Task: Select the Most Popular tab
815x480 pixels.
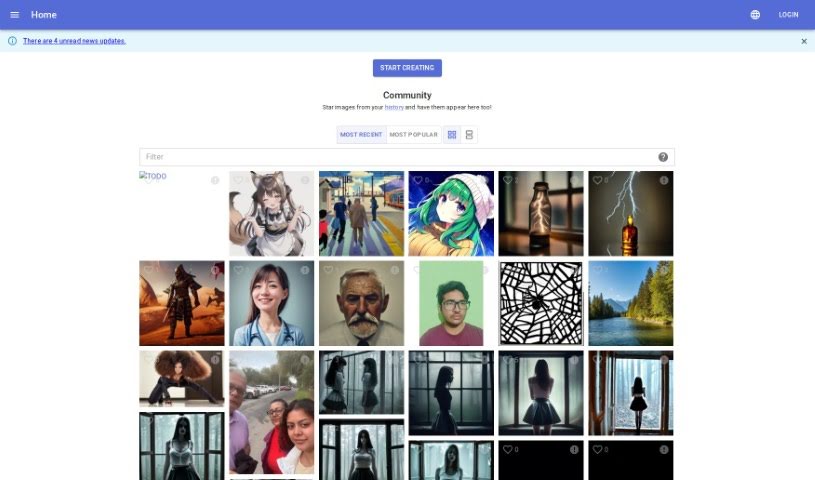Action: click(413, 135)
